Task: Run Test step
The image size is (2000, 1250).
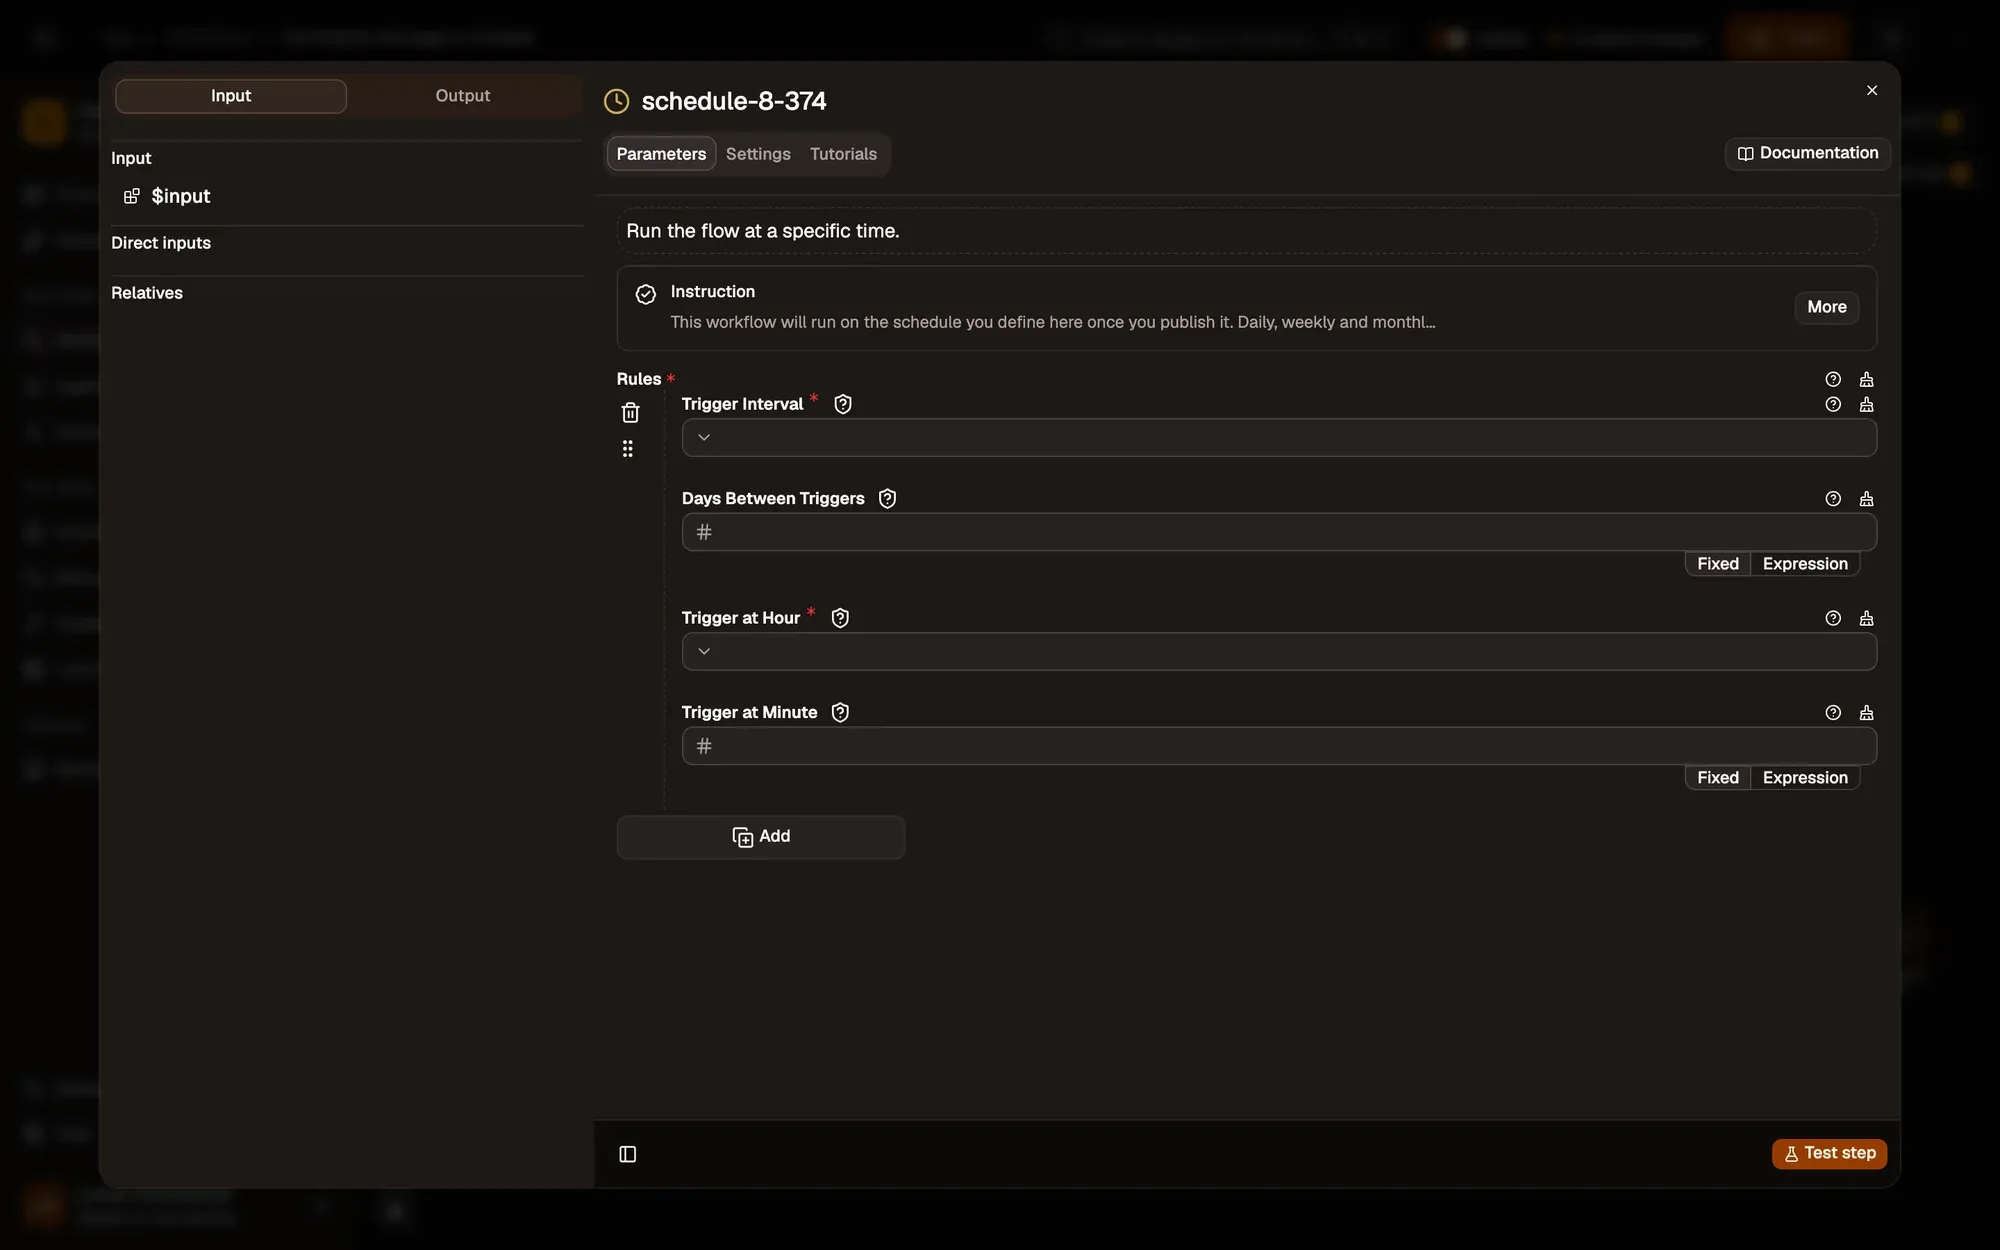Action: [1830, 1154]
